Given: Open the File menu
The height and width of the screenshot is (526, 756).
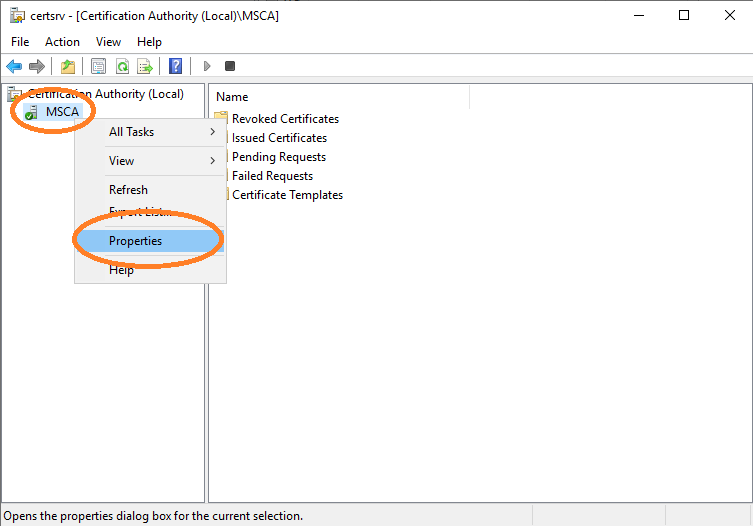Looking at the screenshot, I should pos(20,42).
